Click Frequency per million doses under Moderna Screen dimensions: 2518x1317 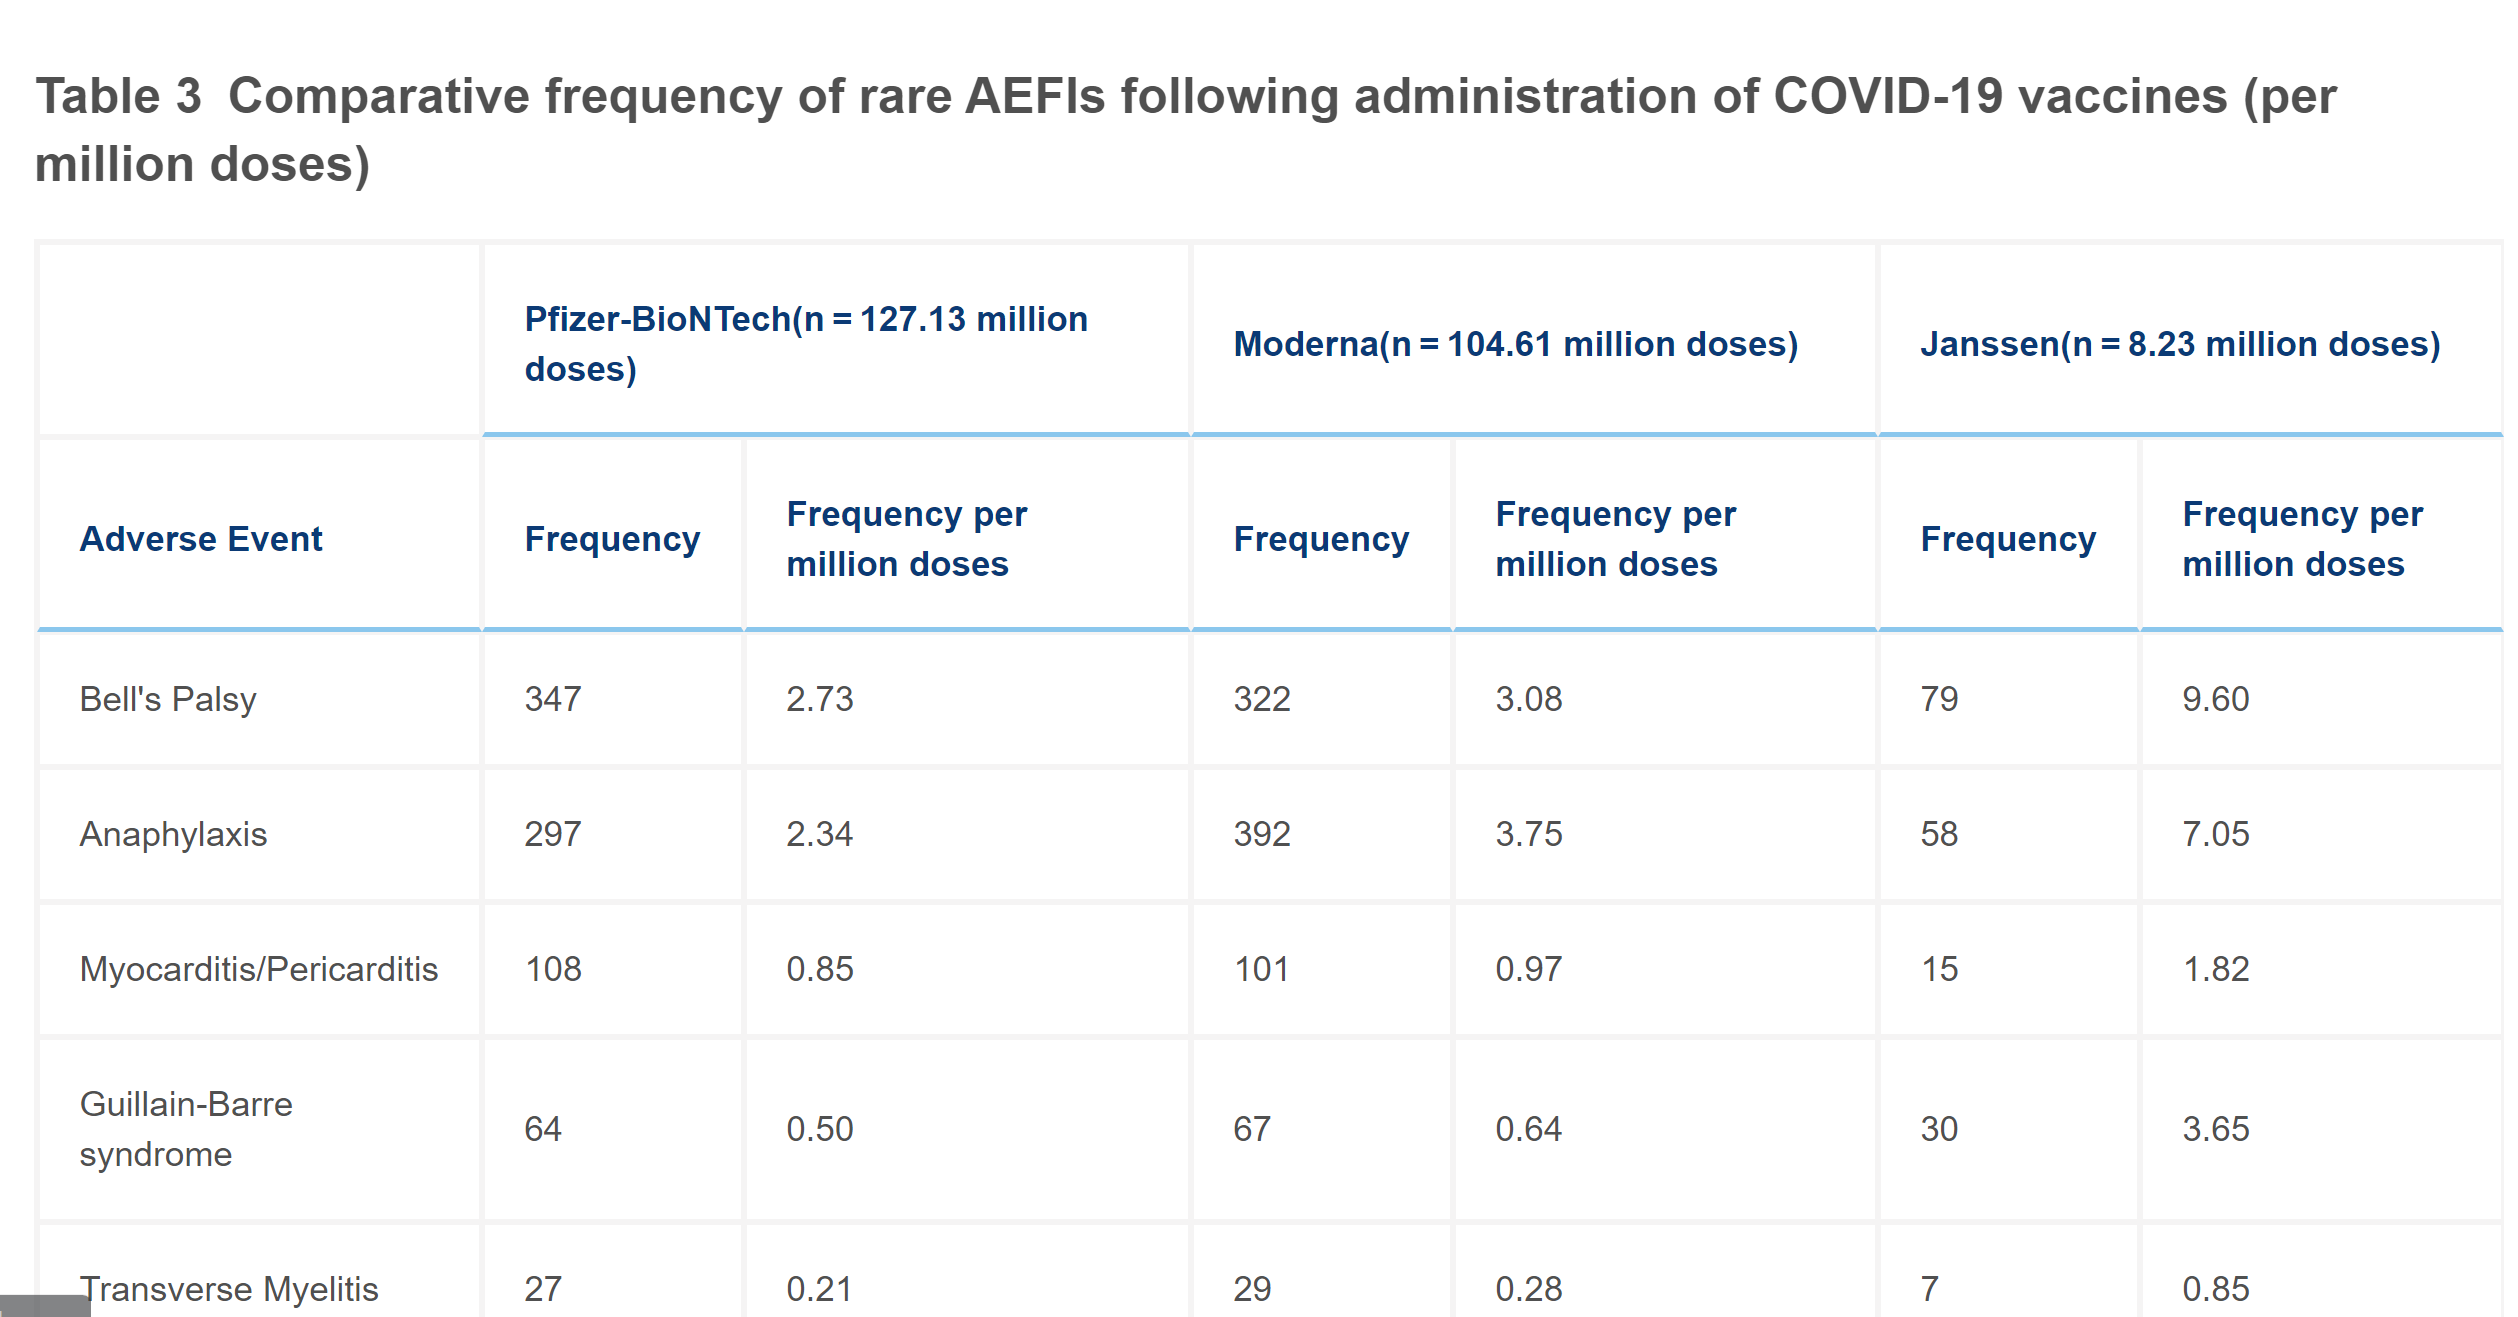pyautogui.click(x=1615, y=539)
